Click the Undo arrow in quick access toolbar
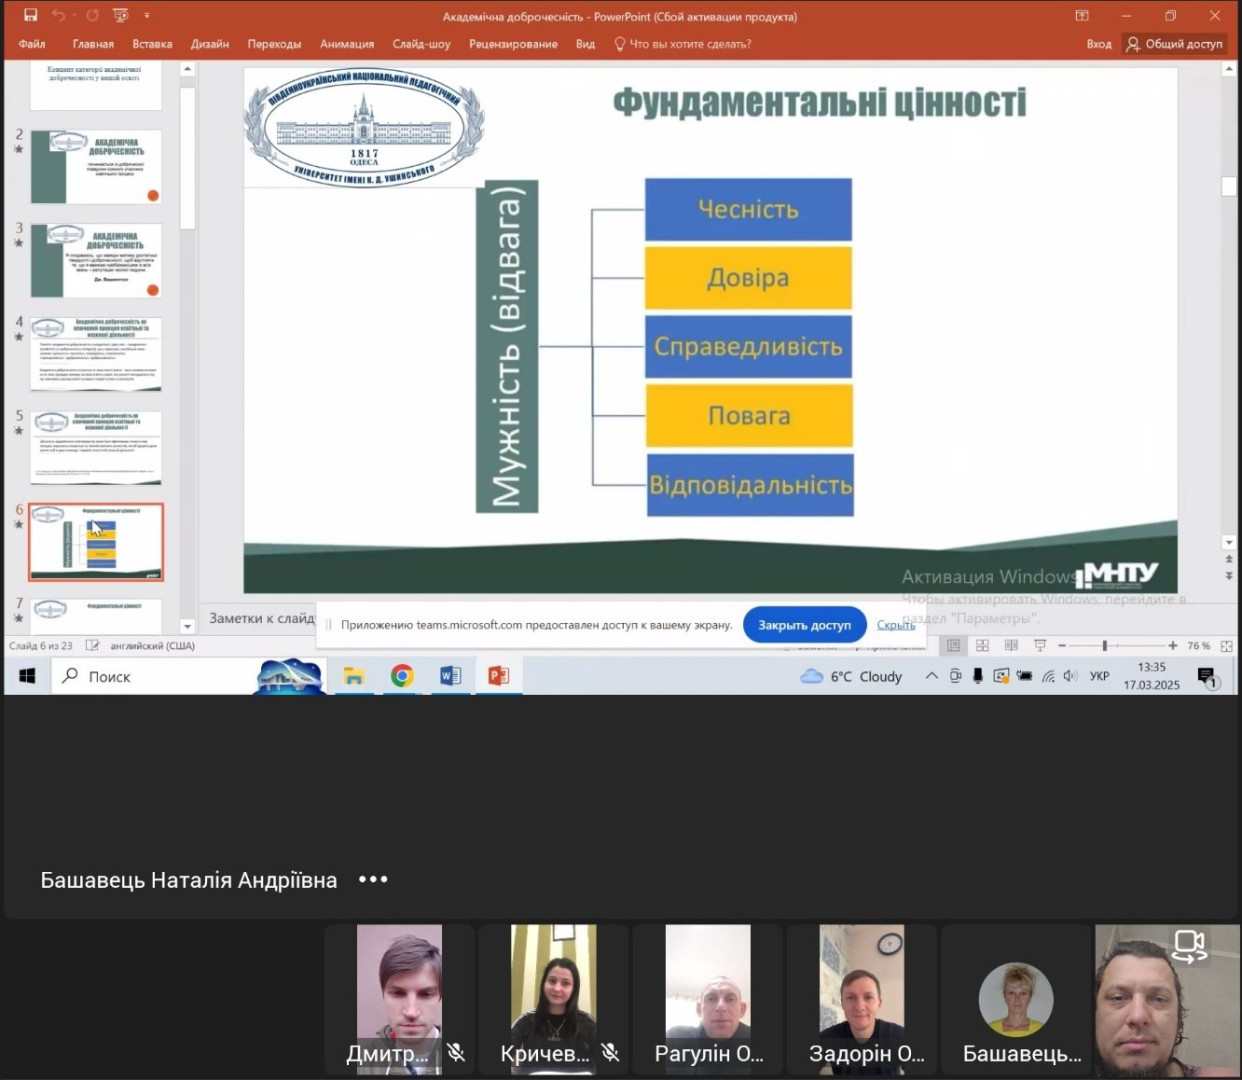1242x1080 pixels. (x=58, y=15)
